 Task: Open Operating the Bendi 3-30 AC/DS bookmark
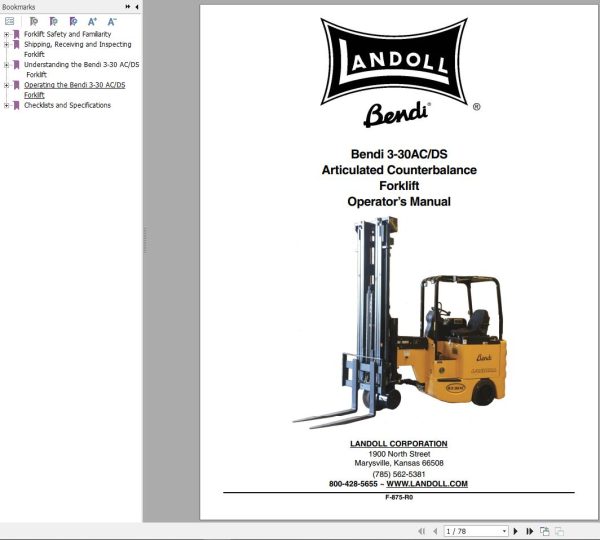pos(75,90)
